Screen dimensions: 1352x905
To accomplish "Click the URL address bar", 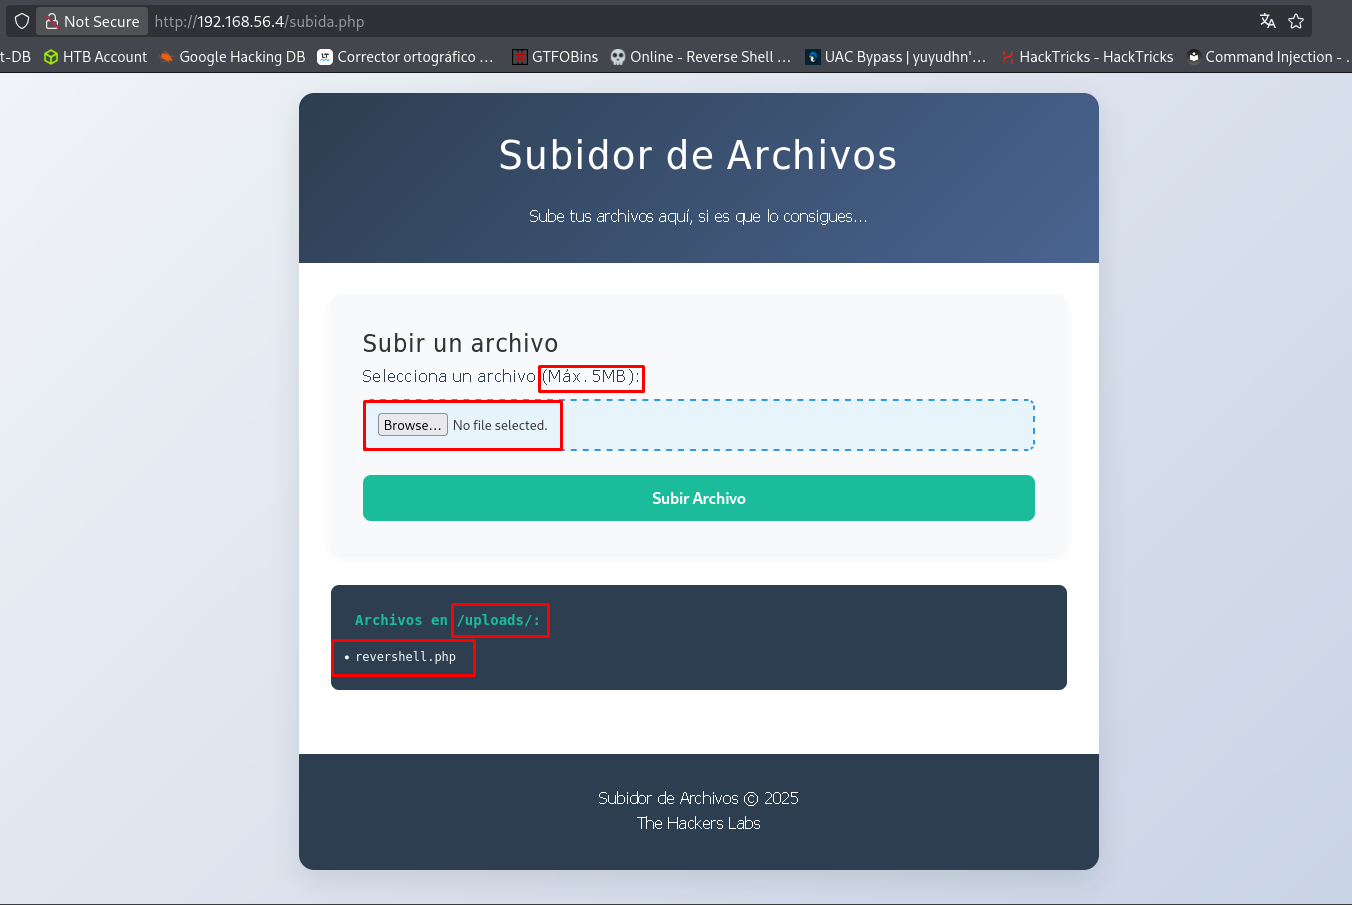I will (700, 21).
